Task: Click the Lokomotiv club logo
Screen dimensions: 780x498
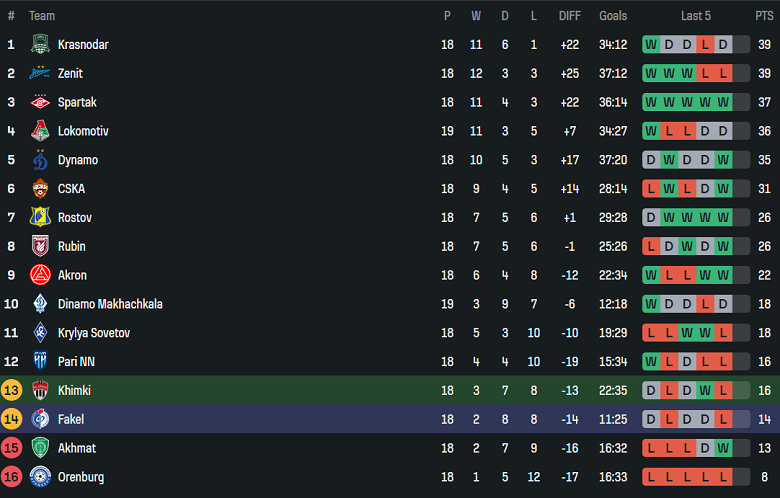Action: click(x=40, y=131)
